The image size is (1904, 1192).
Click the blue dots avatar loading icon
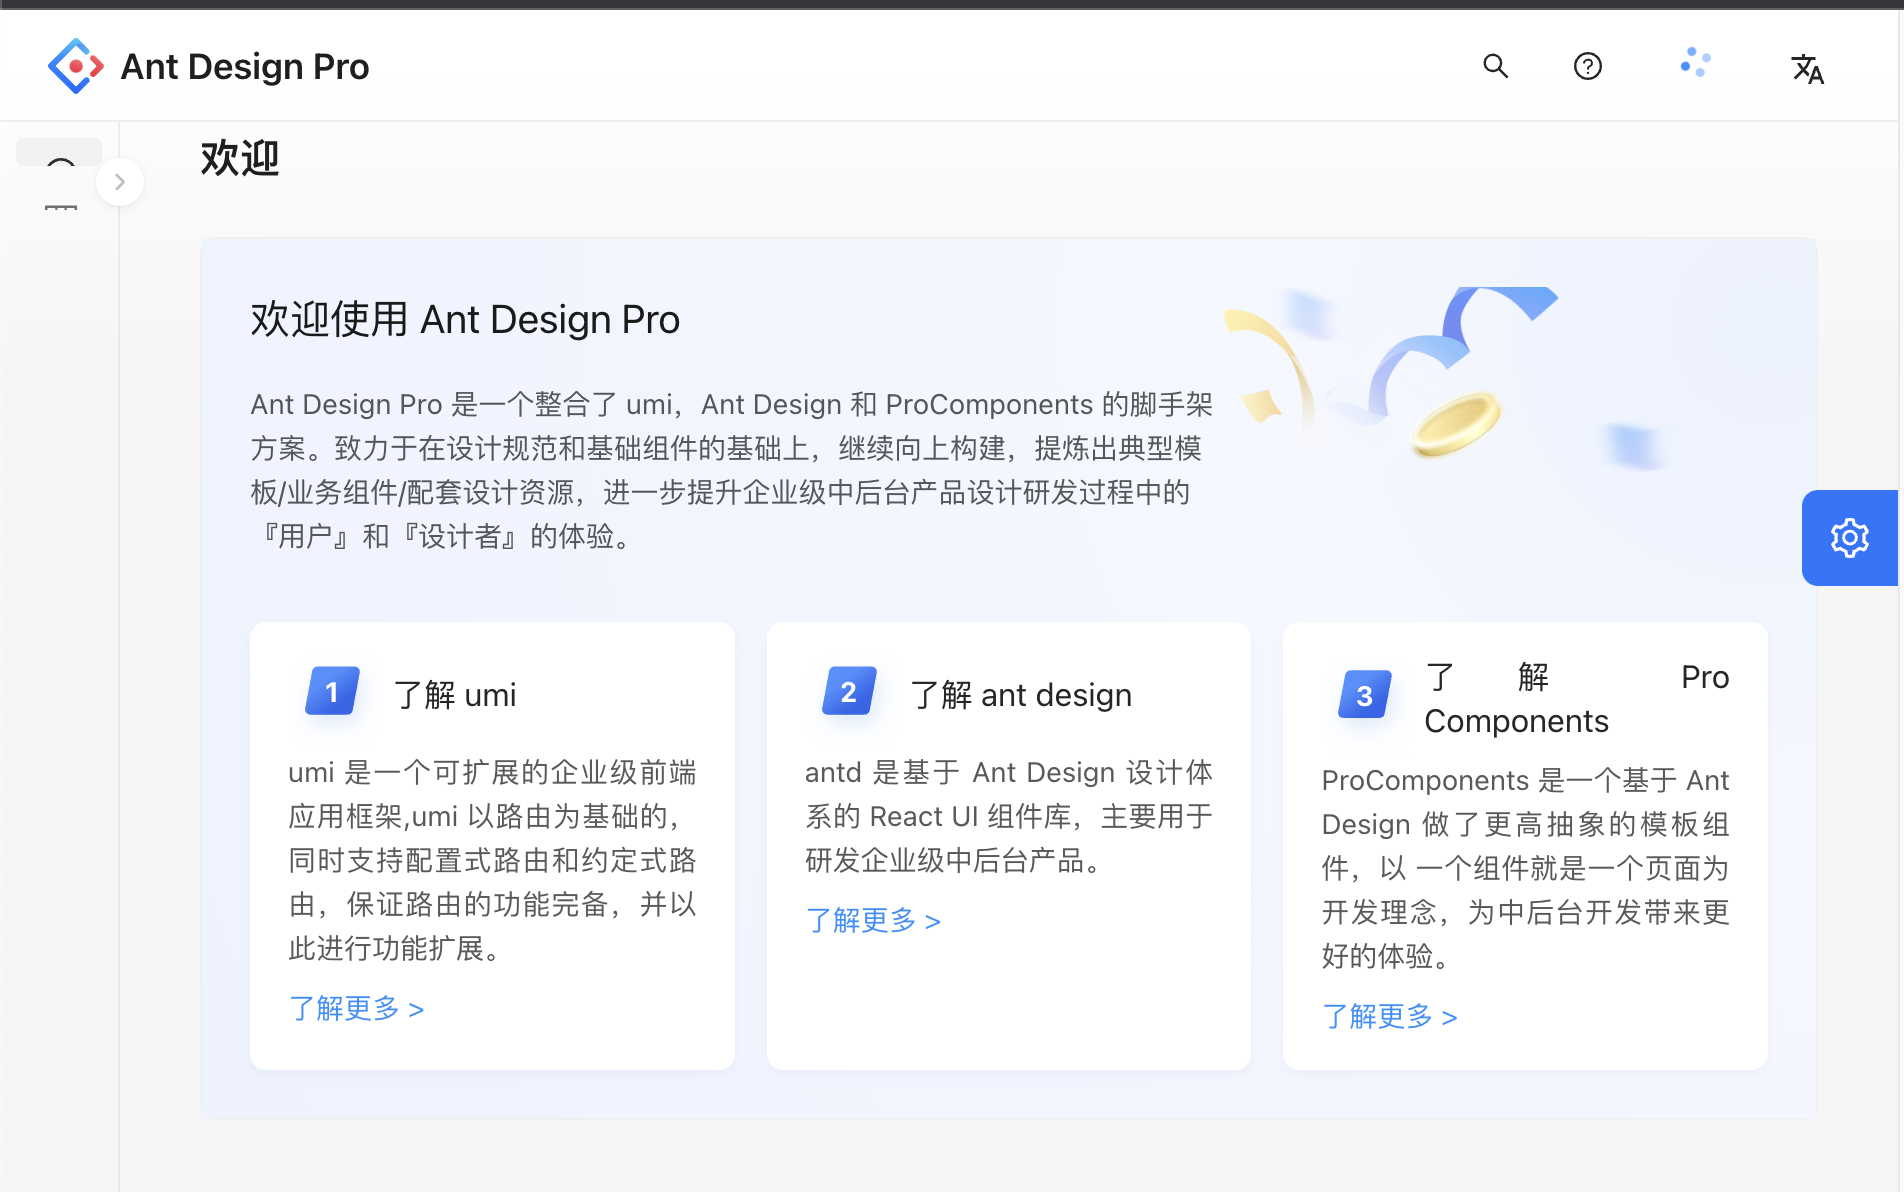point(1695,63)
